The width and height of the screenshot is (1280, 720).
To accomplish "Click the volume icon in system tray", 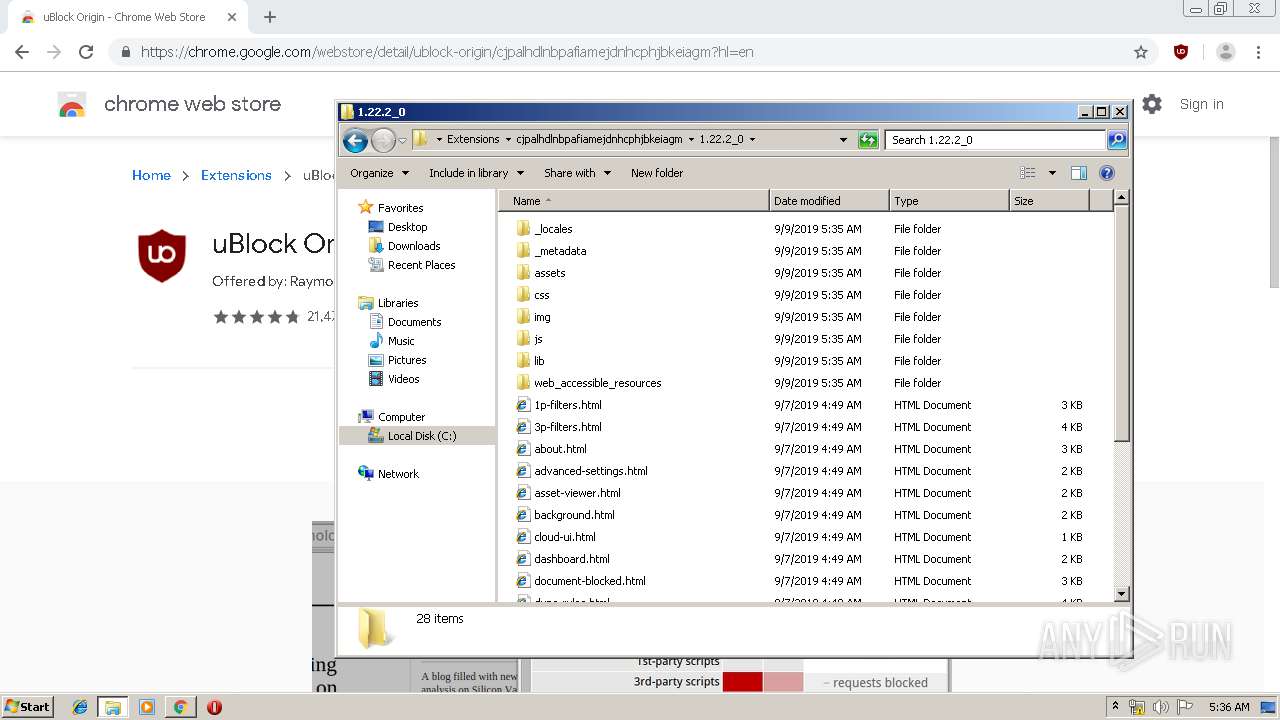I will (x=1161, y=707).
